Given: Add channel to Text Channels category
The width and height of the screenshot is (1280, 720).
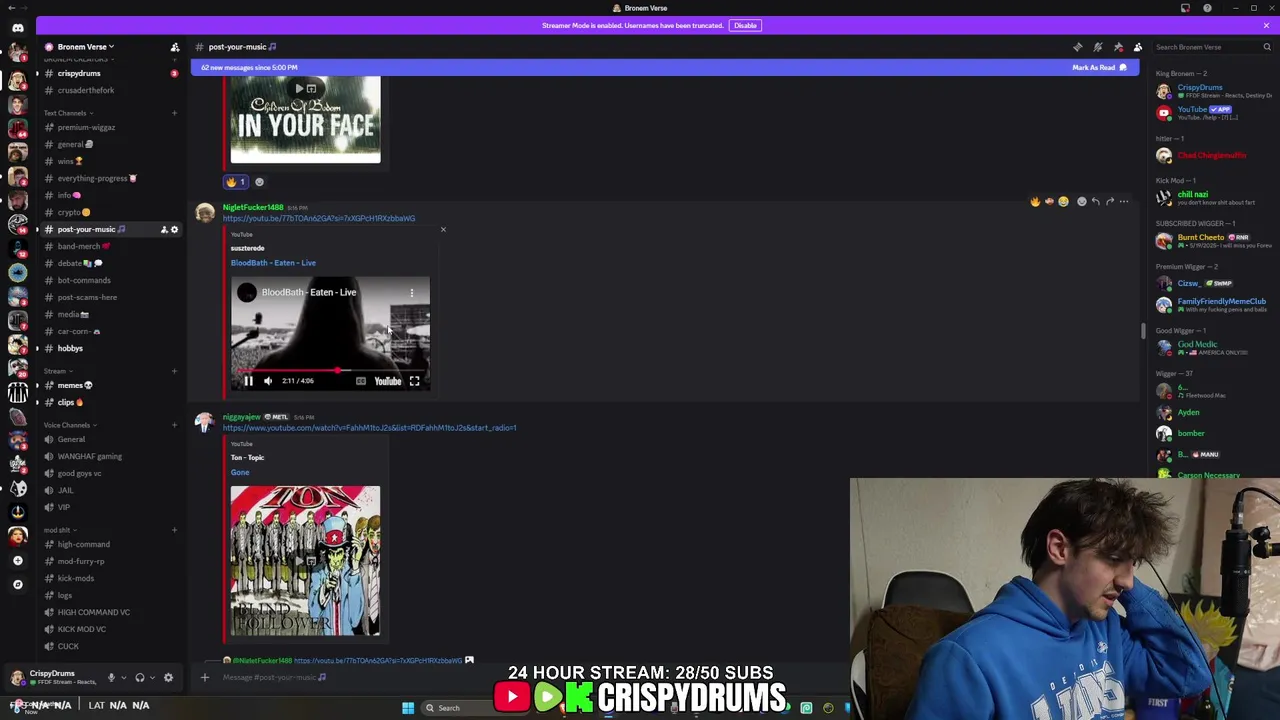Looking at the screenshot, I should click(174, 113).
